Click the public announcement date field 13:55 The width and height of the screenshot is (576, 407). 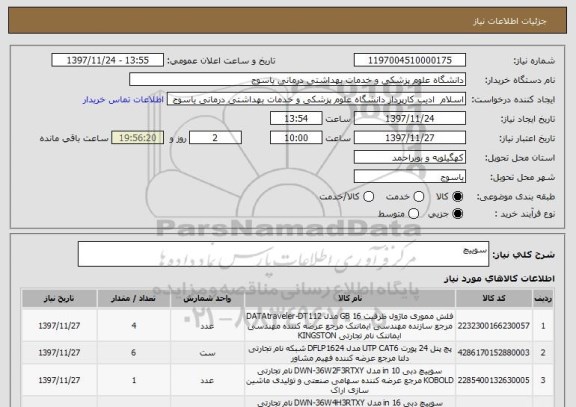coord(108,60)
